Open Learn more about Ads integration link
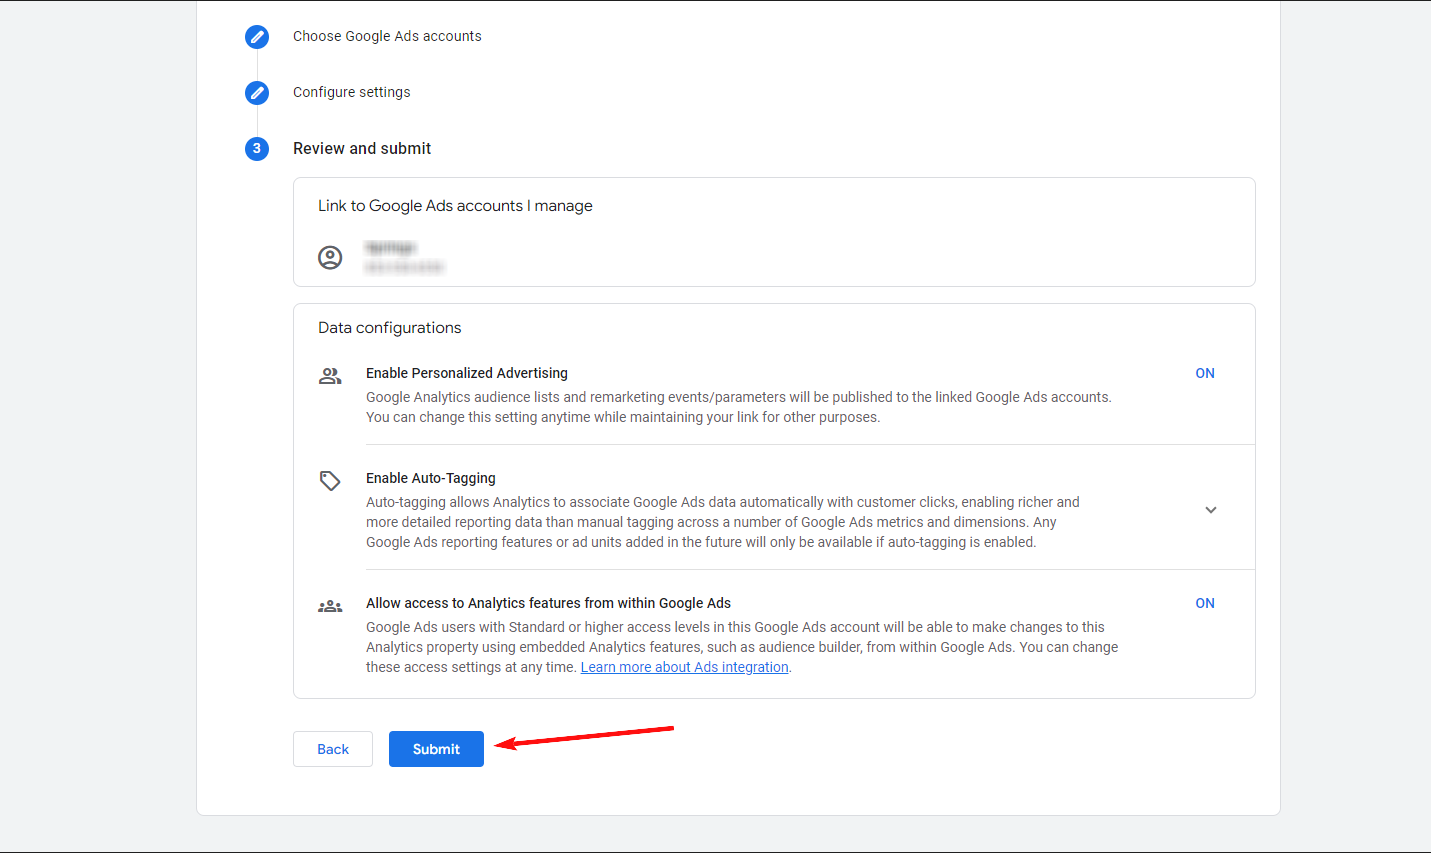The width and height of the screenshot is (1431, 853). pyautogui.click(x=684, y=667)
